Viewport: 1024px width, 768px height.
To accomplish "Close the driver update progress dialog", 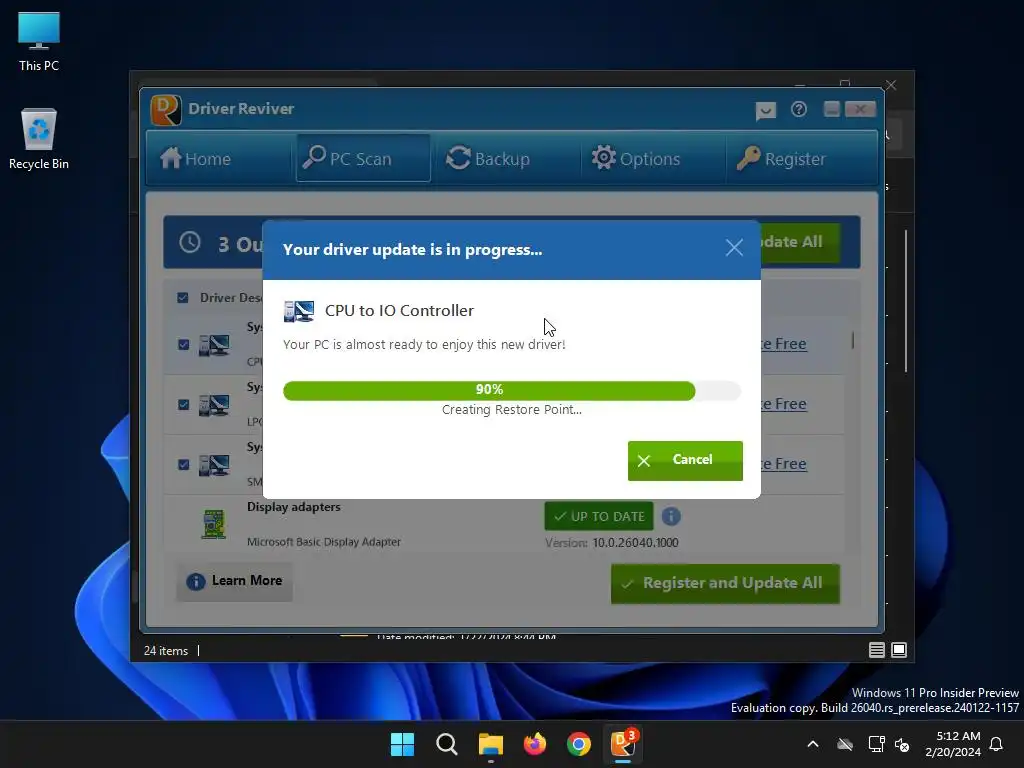I will [x=734, y=248].
